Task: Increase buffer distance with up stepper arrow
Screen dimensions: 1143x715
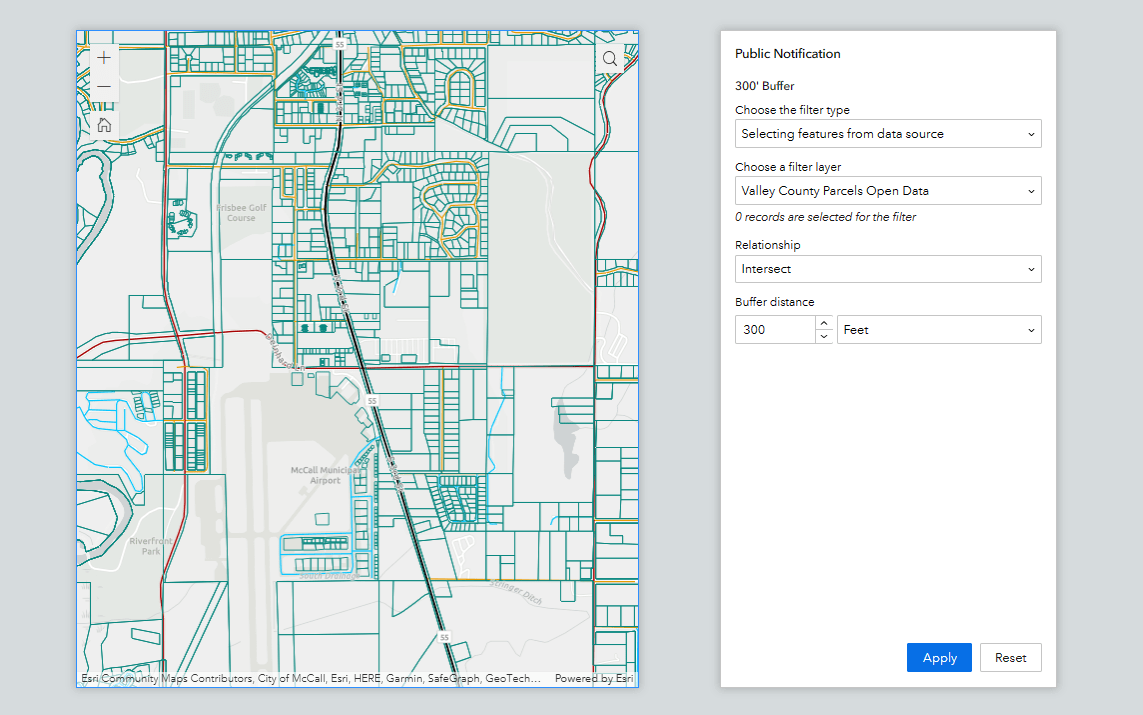Action: click(x=823, y=323)
